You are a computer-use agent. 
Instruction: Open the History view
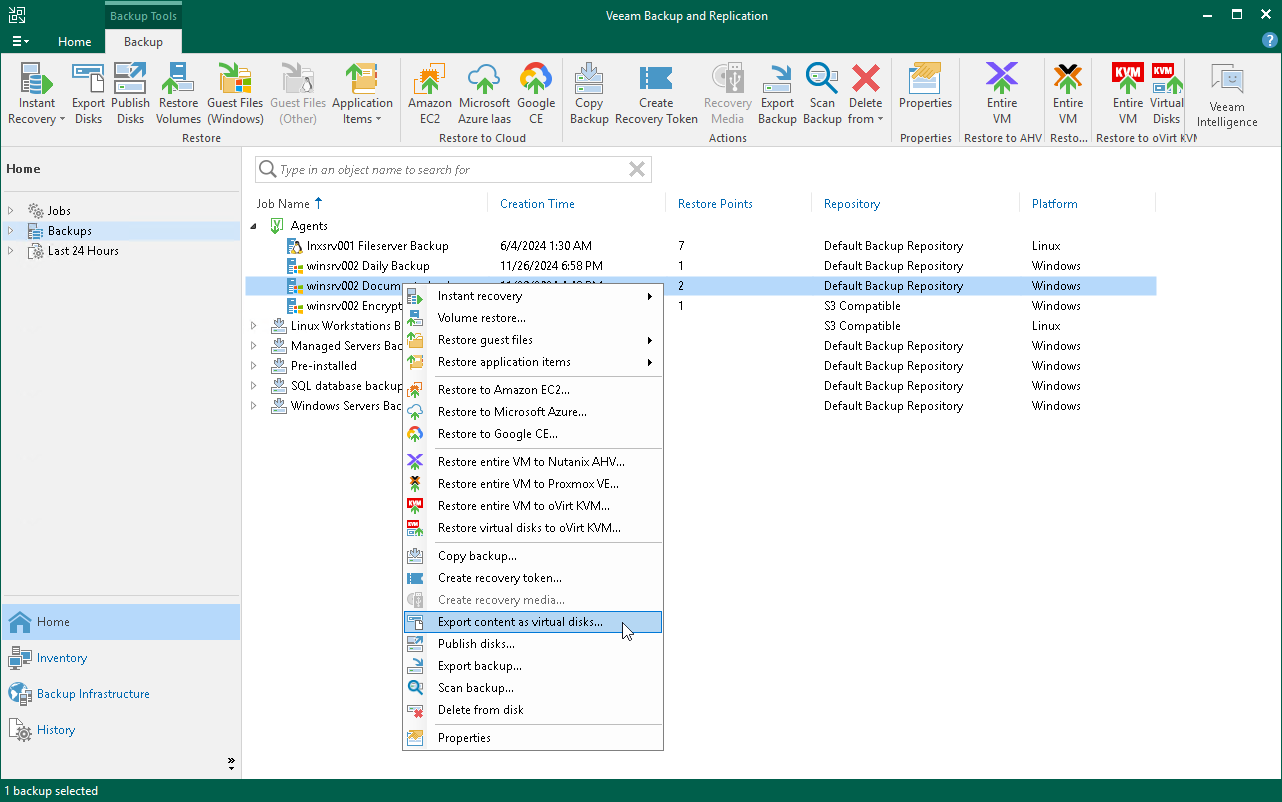(54, 730)
